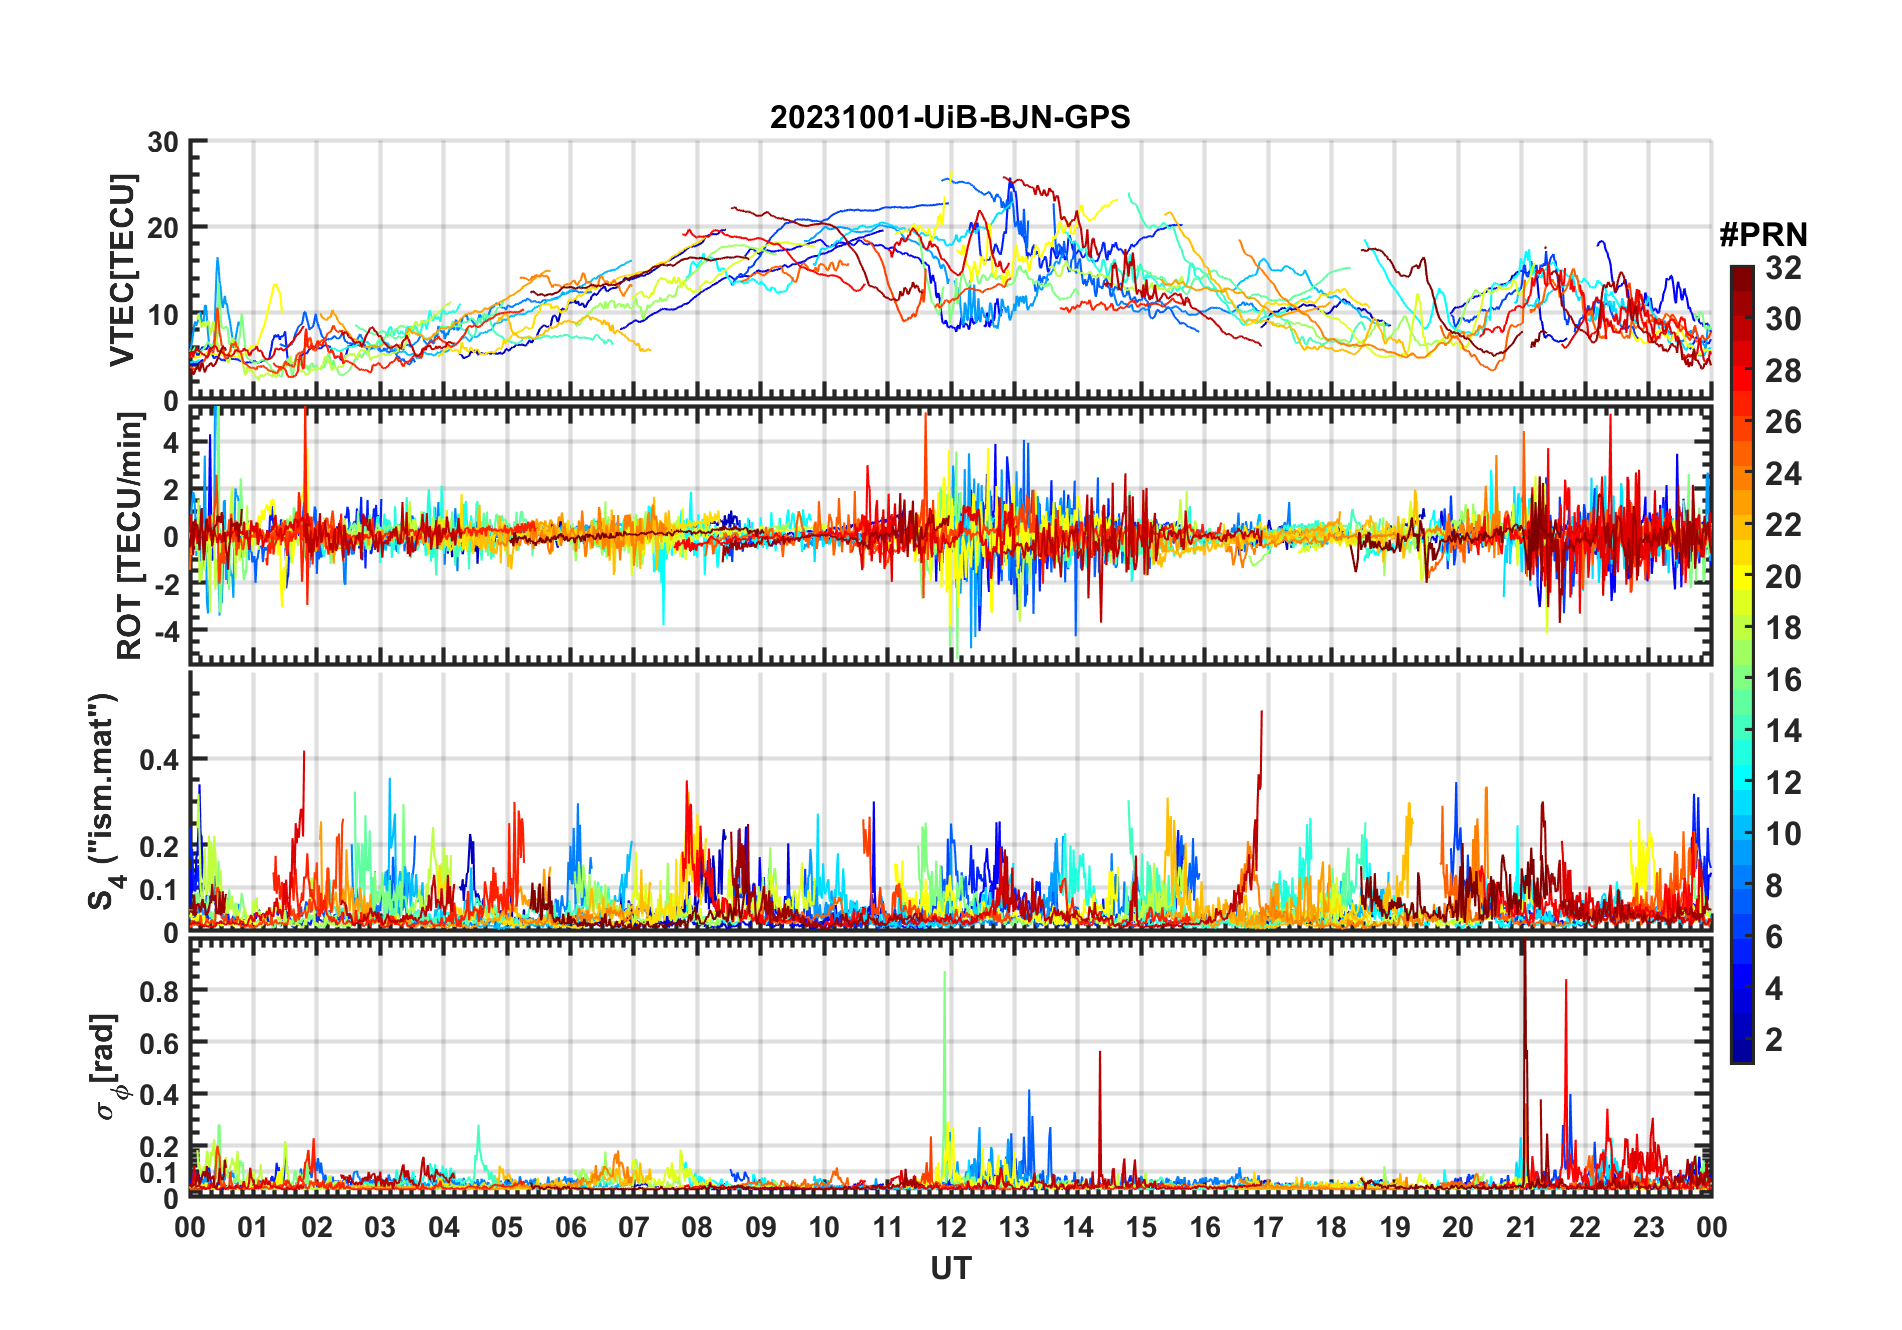
Task: Click the sigma-phi "[rad]" y-axis label
Action: pyautogui.click(x=107, y=1067)
